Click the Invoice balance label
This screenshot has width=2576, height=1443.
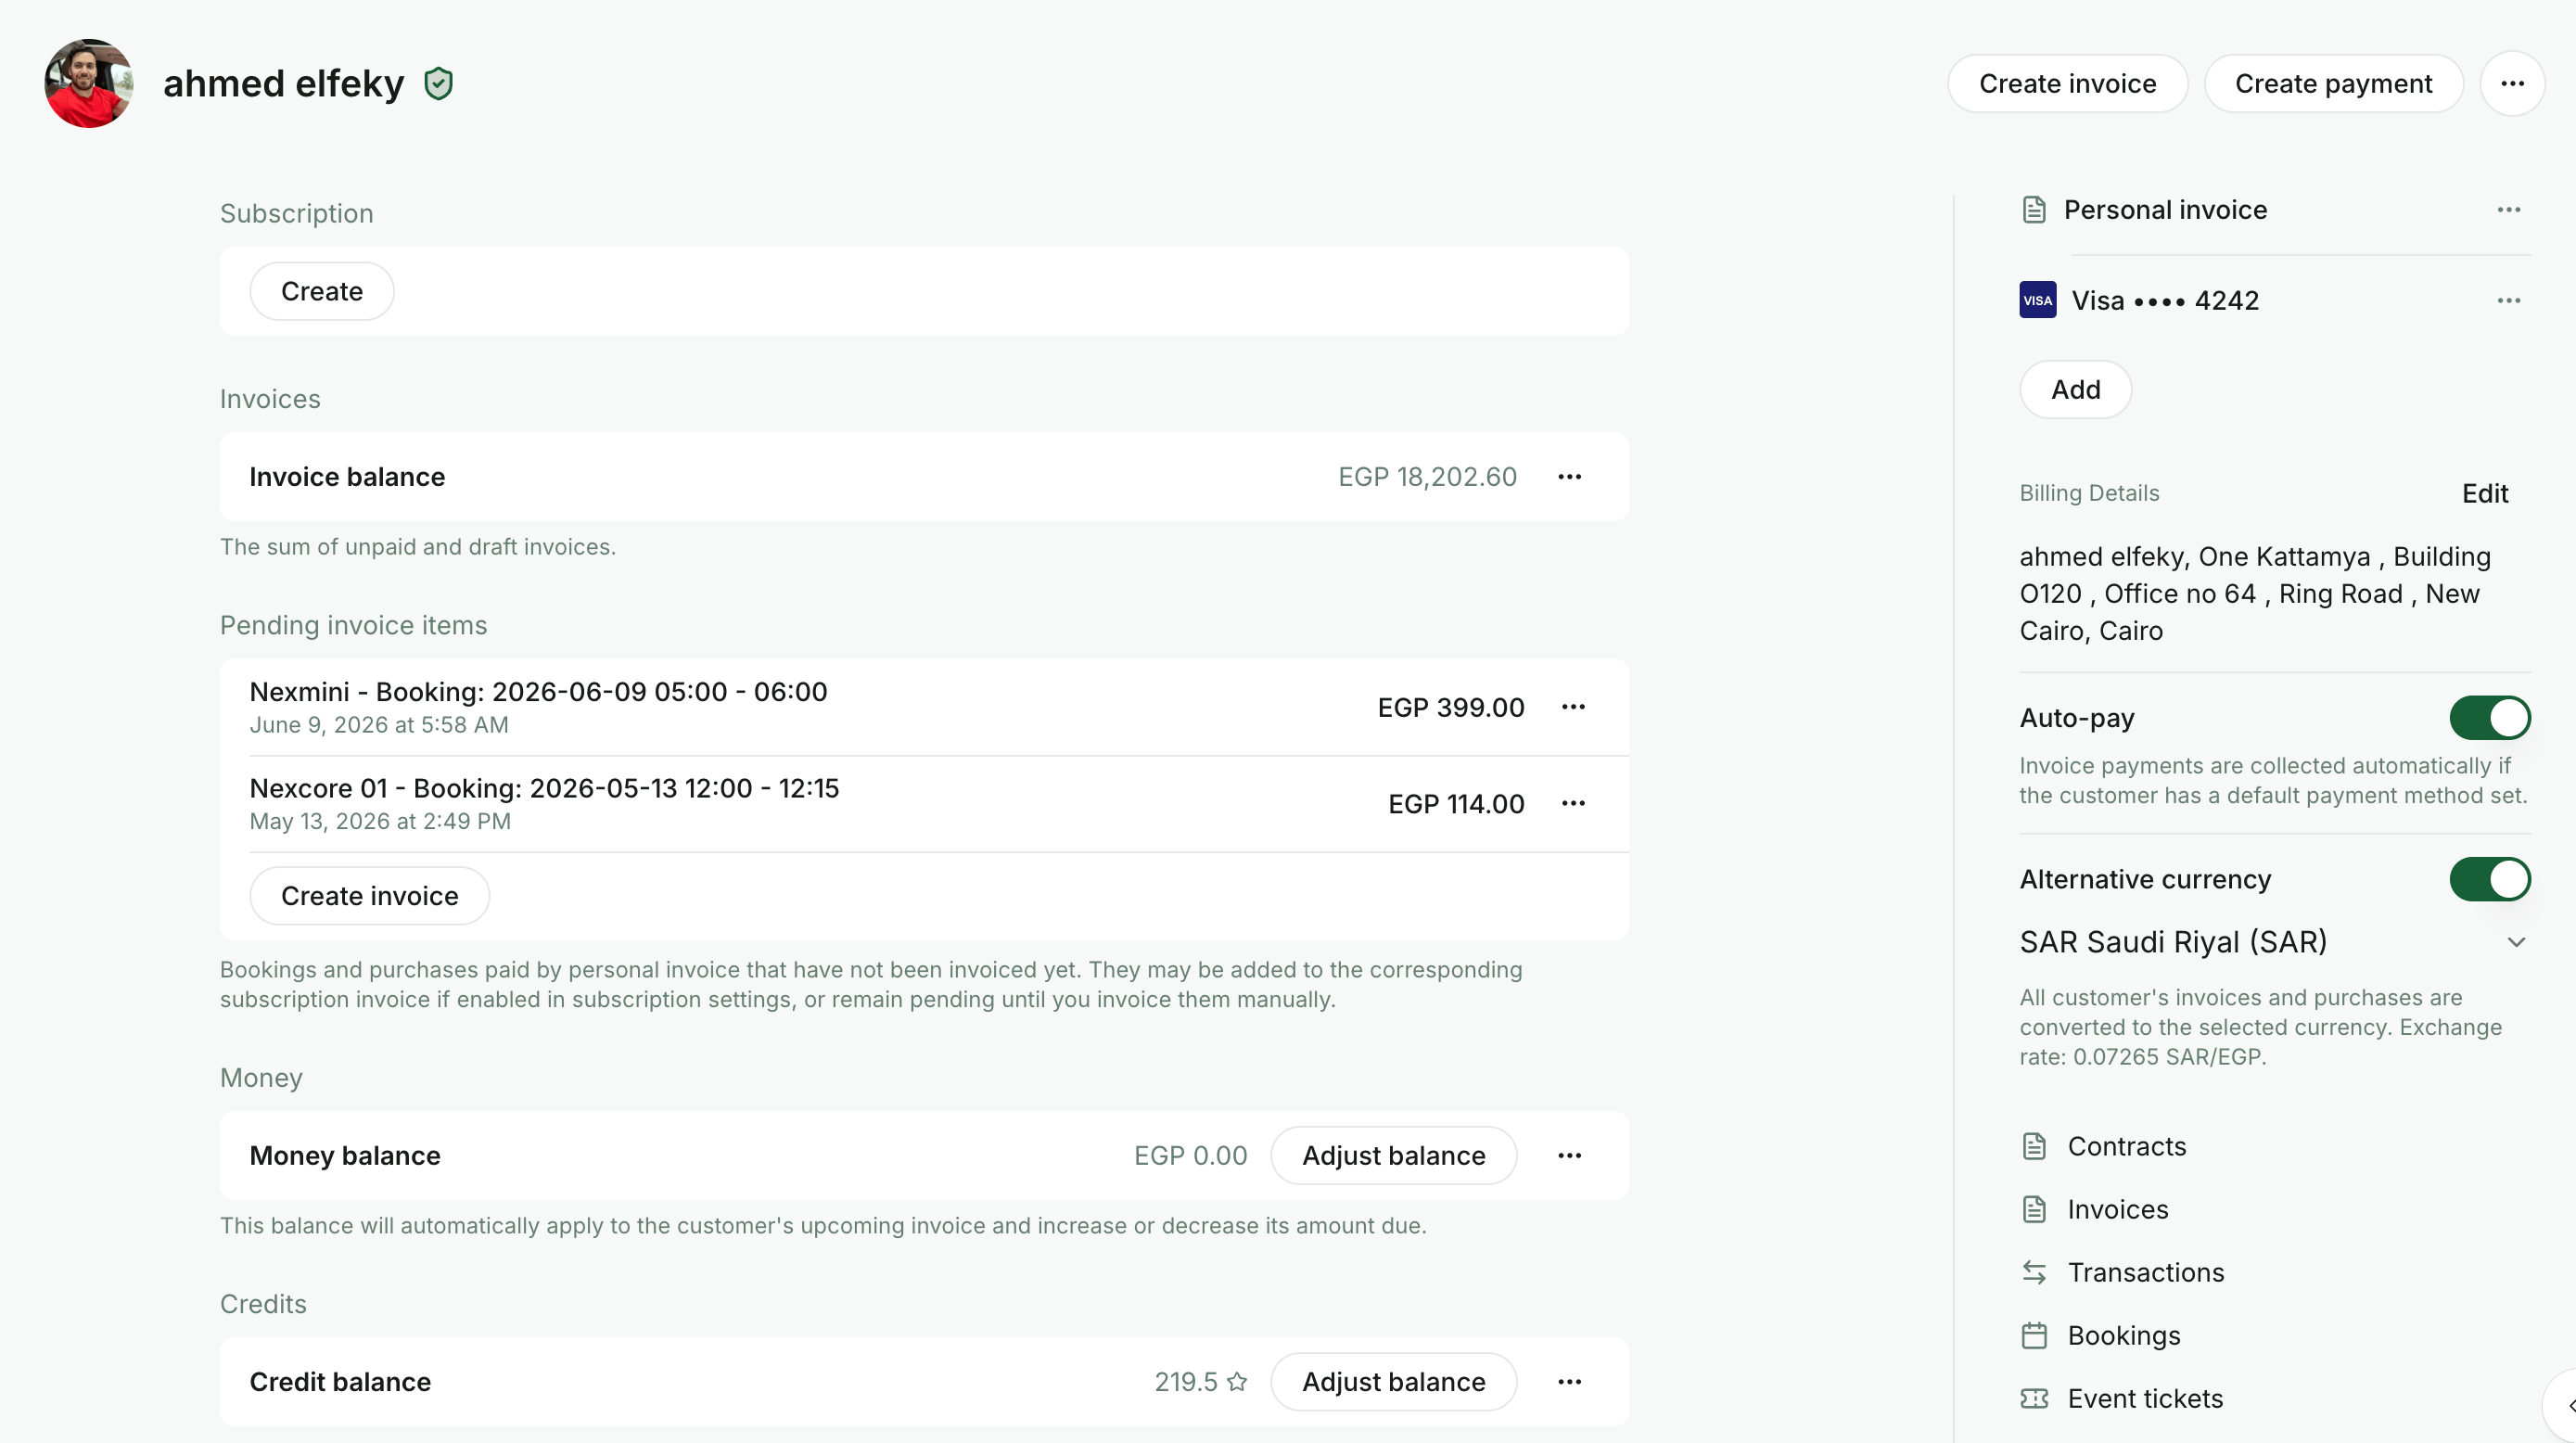(x=347, y=477)
